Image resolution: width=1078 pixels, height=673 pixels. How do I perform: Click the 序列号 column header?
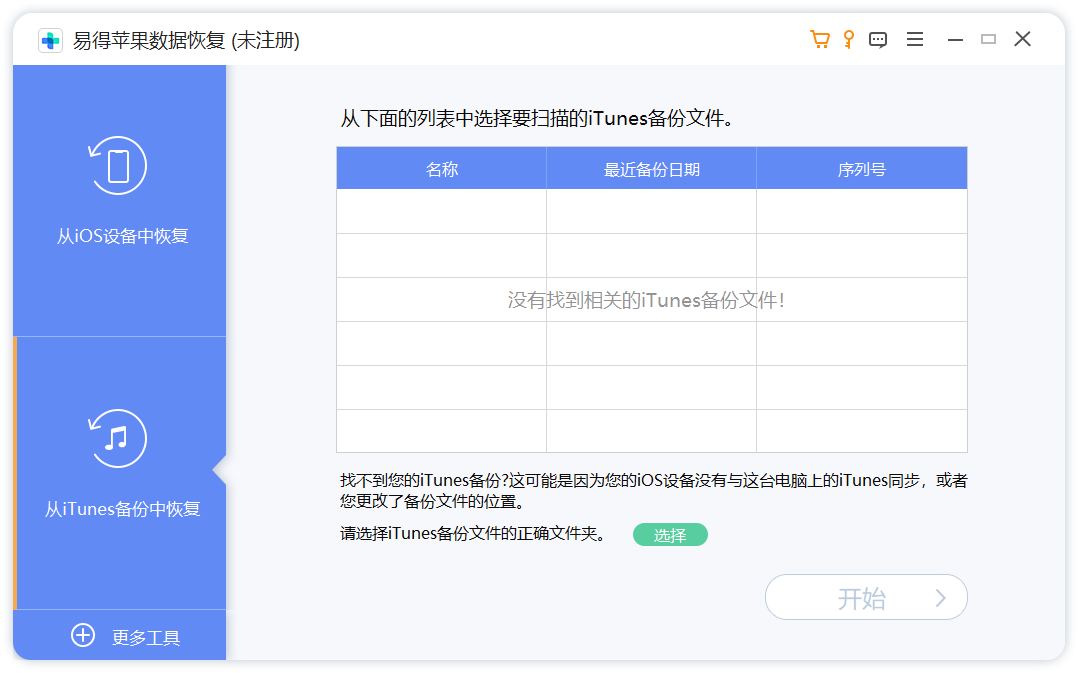click(x=862, y=167)
